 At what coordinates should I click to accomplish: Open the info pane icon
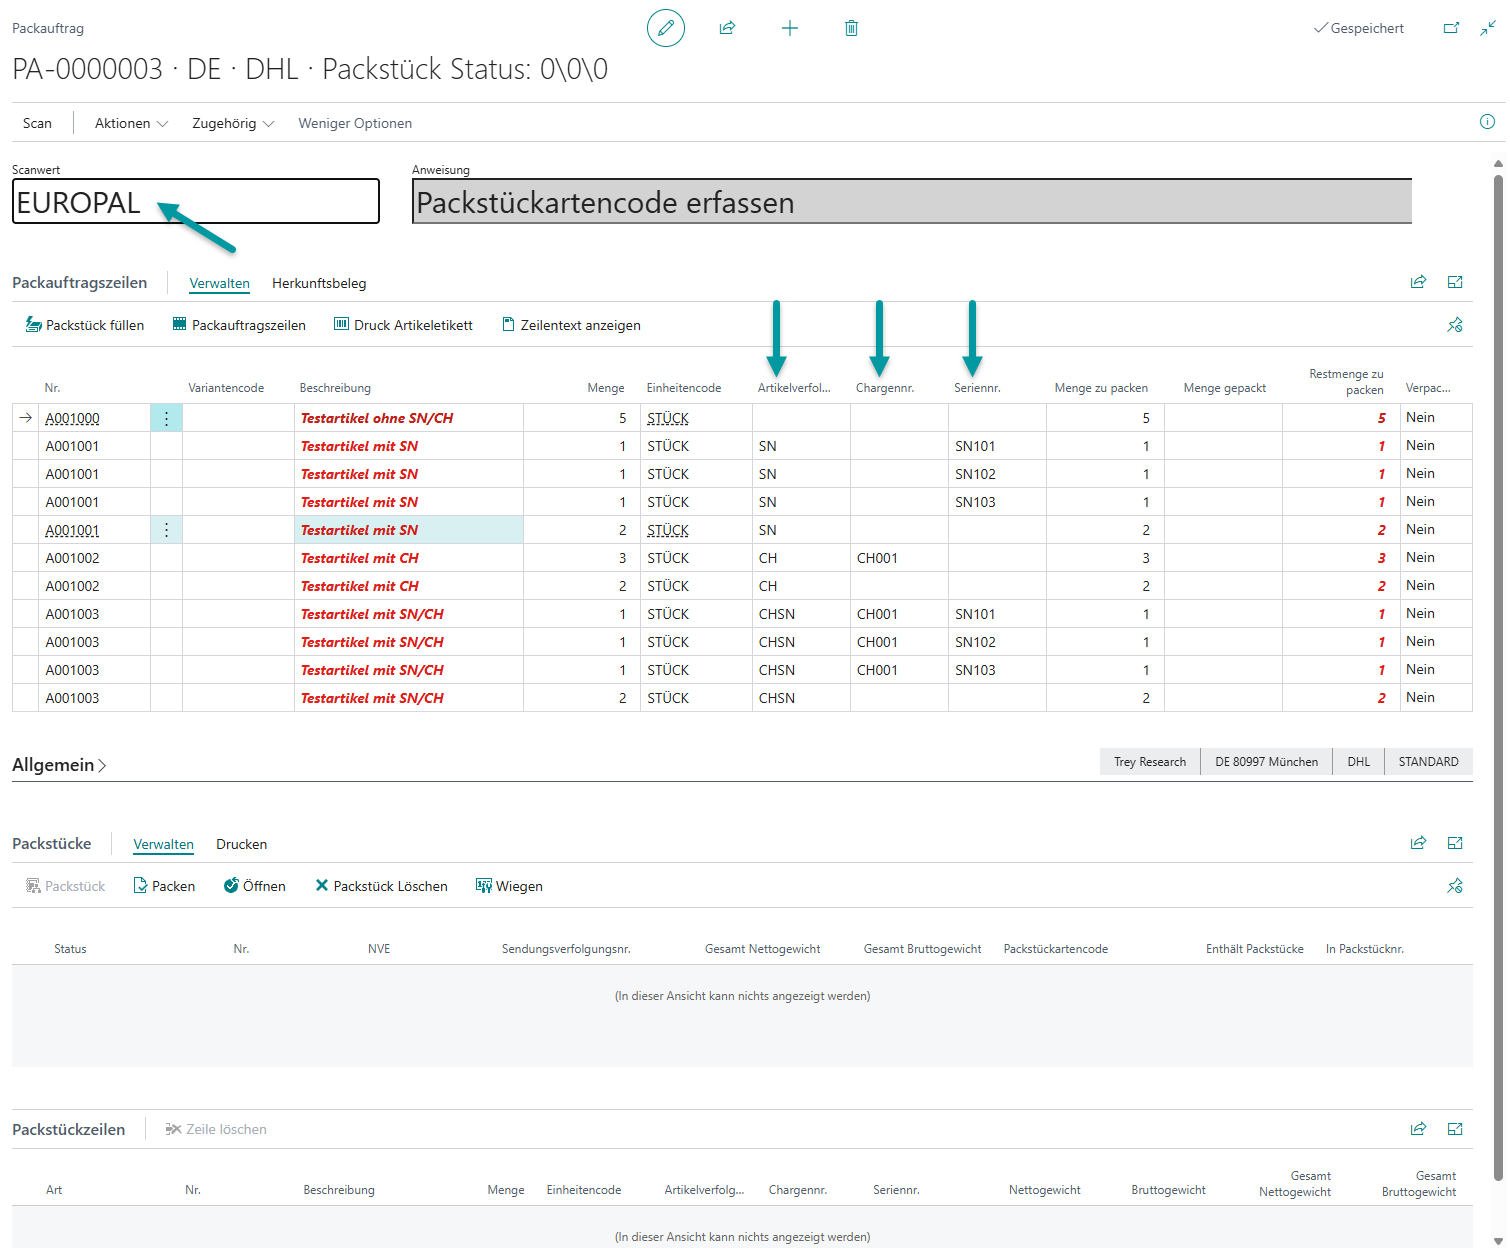[1487, 122]
